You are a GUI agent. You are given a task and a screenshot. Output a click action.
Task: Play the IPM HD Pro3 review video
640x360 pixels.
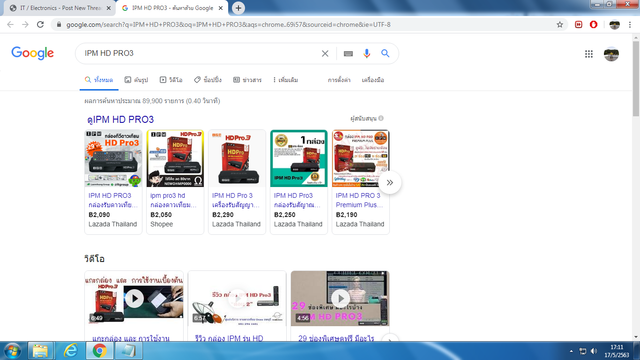point(237,299)
